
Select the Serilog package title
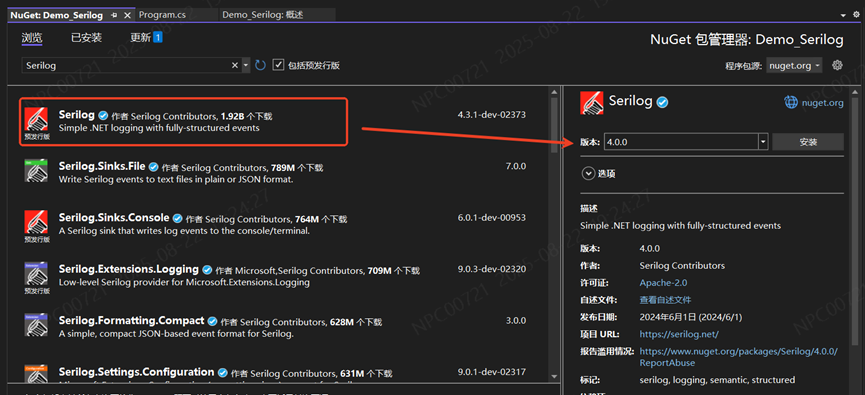[77, 115]
